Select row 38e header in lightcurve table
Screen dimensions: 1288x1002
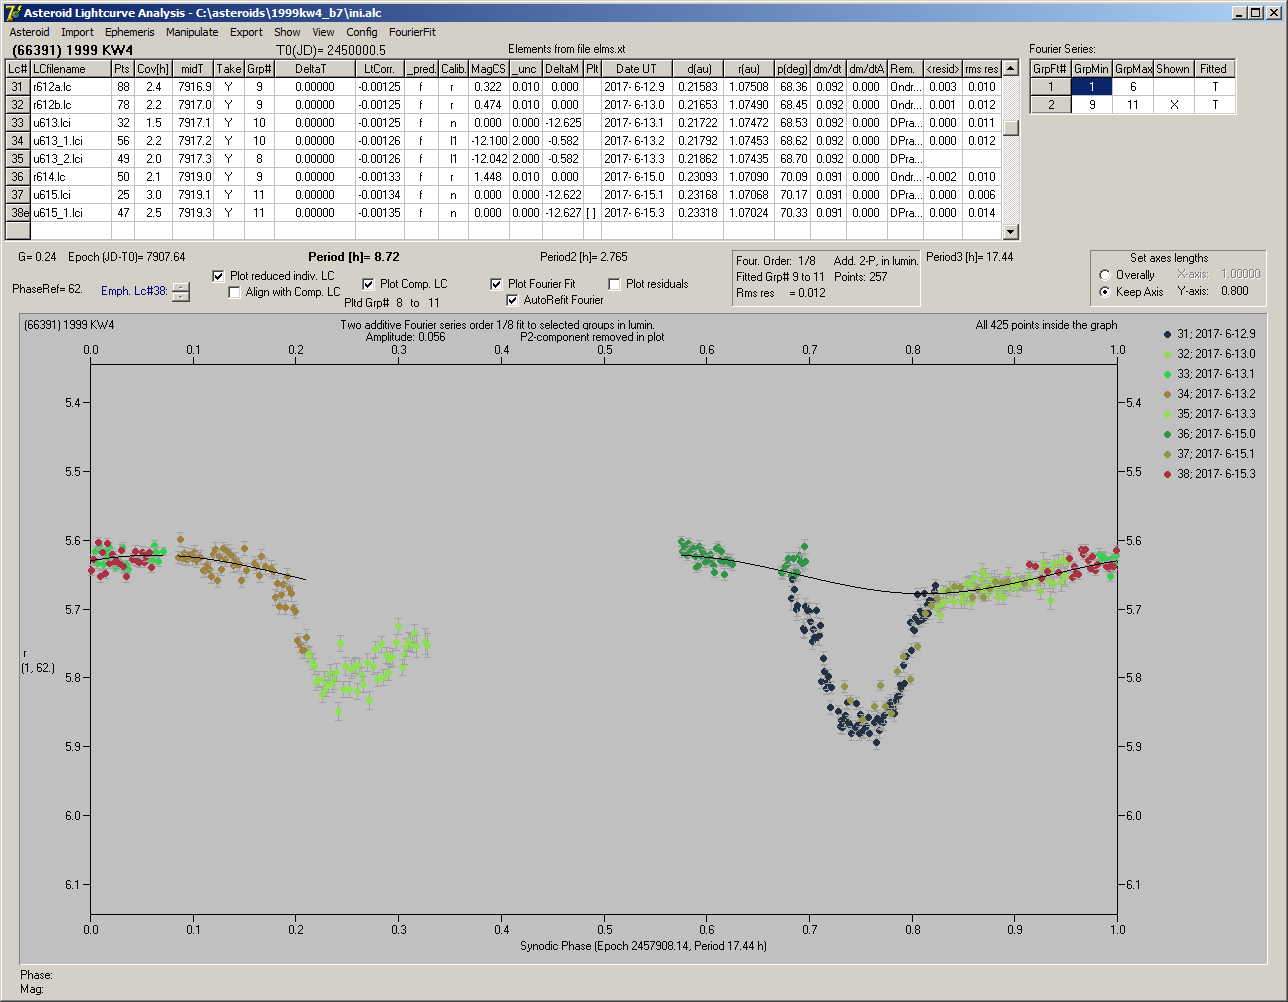click(18, 213)
